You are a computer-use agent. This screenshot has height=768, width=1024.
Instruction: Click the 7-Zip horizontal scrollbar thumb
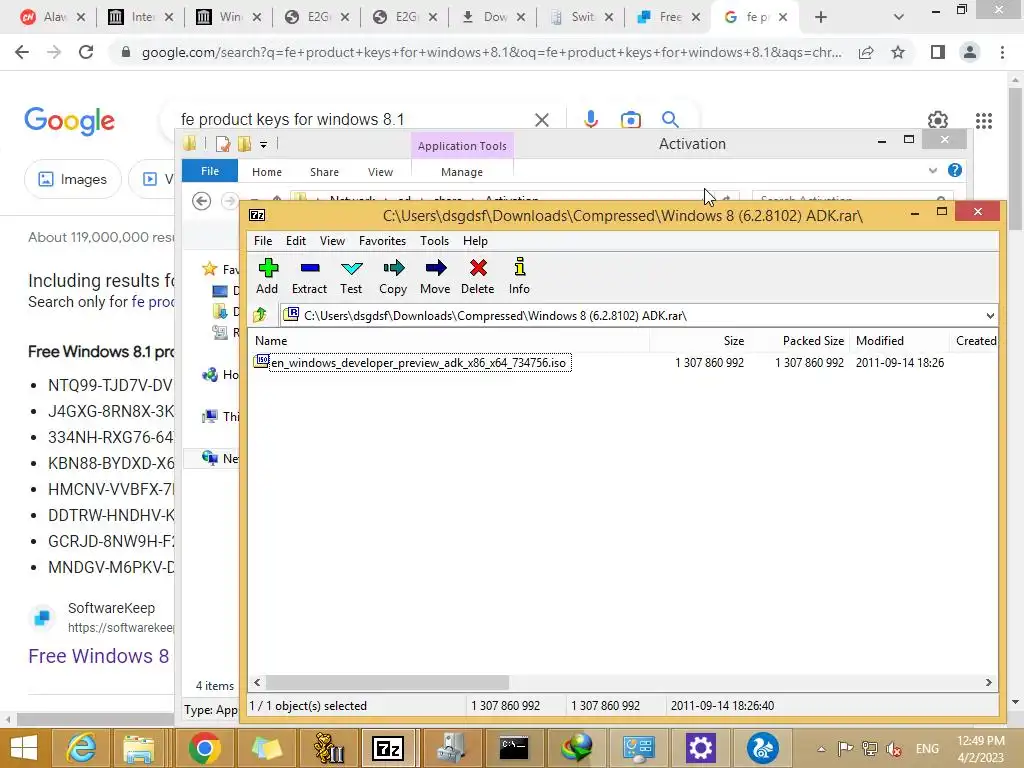pos(387,682)
